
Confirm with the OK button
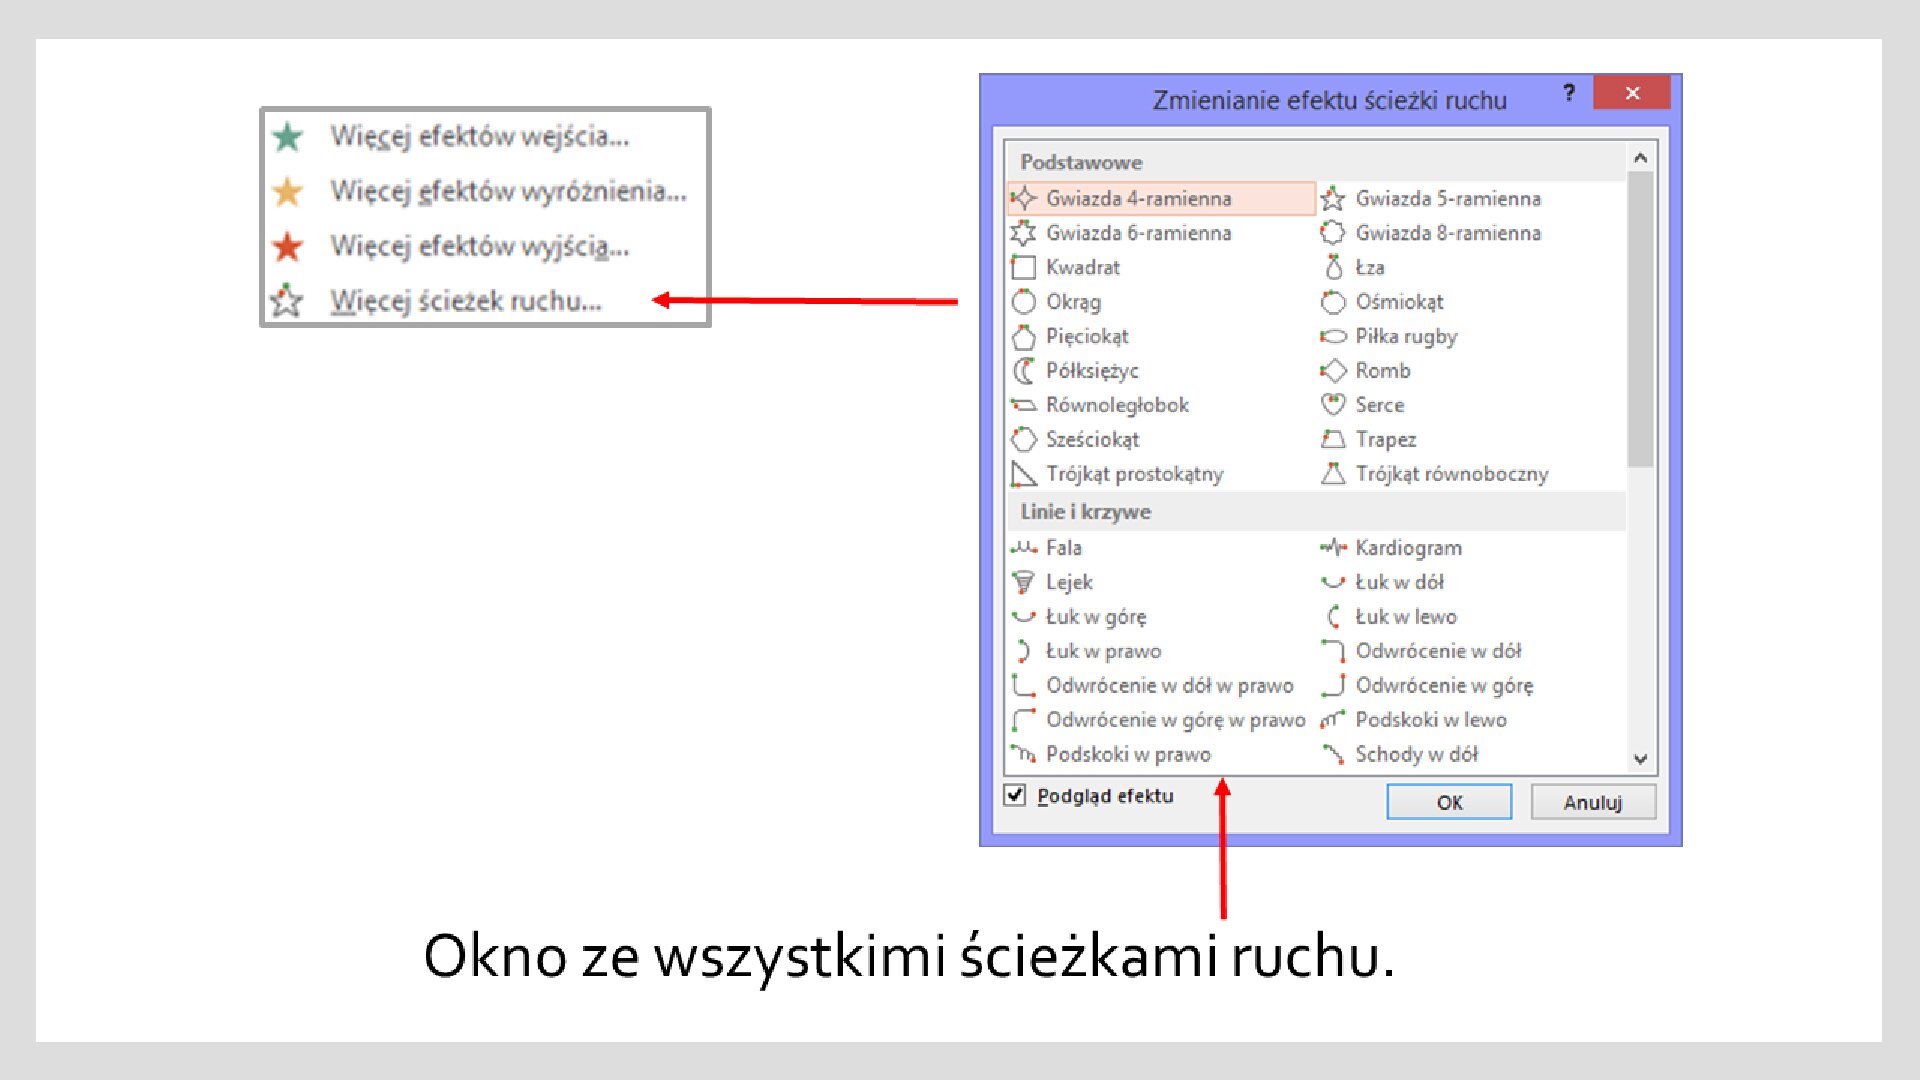pos(1448,801)
